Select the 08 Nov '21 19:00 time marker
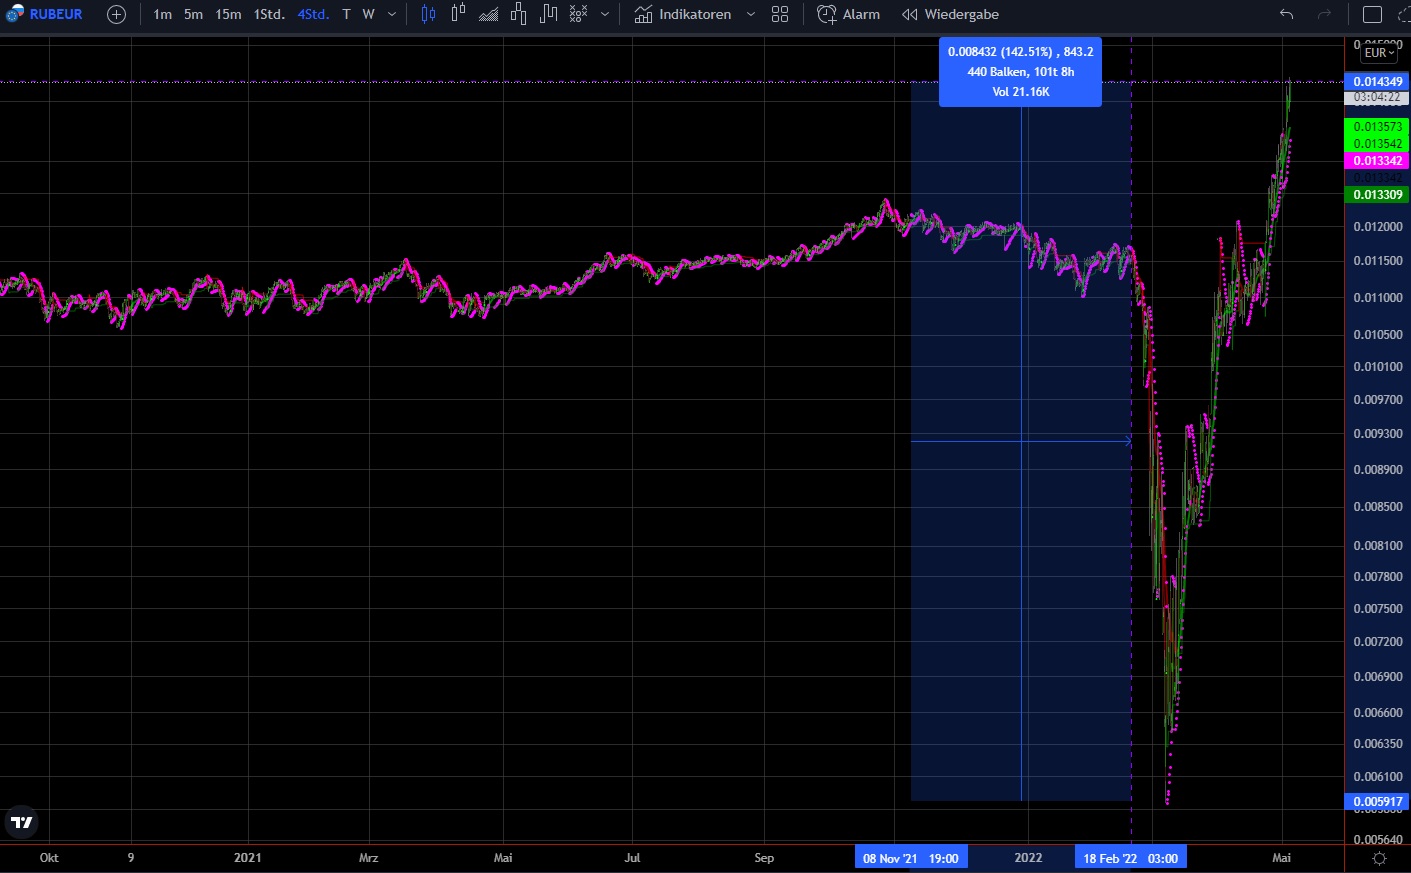 (x=911, y=858)
